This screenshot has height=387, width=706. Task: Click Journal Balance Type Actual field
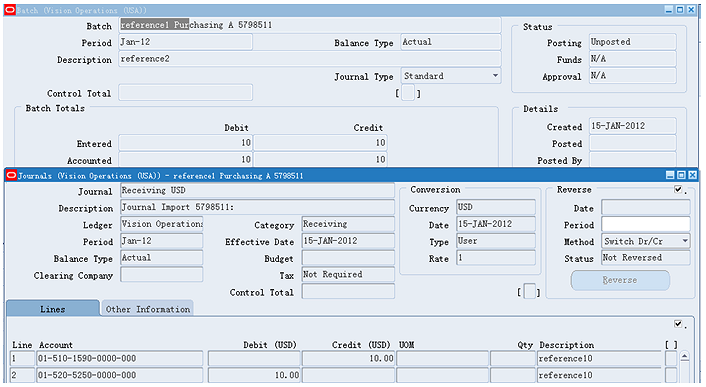(162, 258)
